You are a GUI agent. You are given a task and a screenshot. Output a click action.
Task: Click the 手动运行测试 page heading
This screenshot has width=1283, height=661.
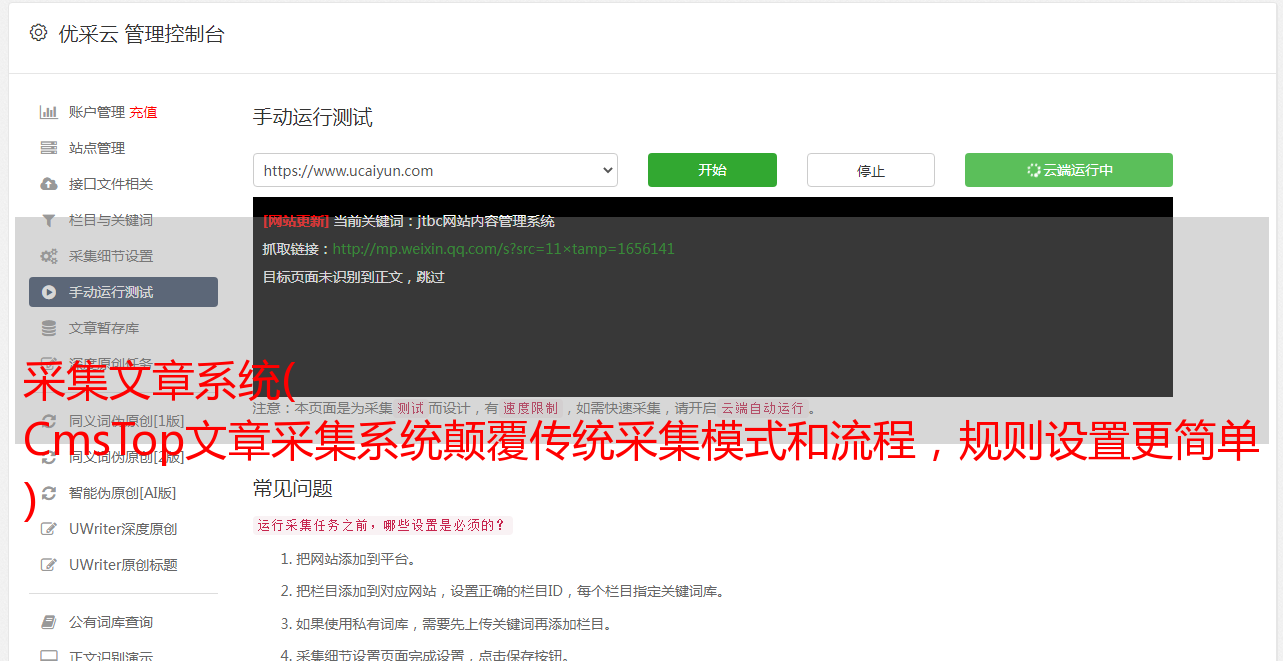(313, 117)
